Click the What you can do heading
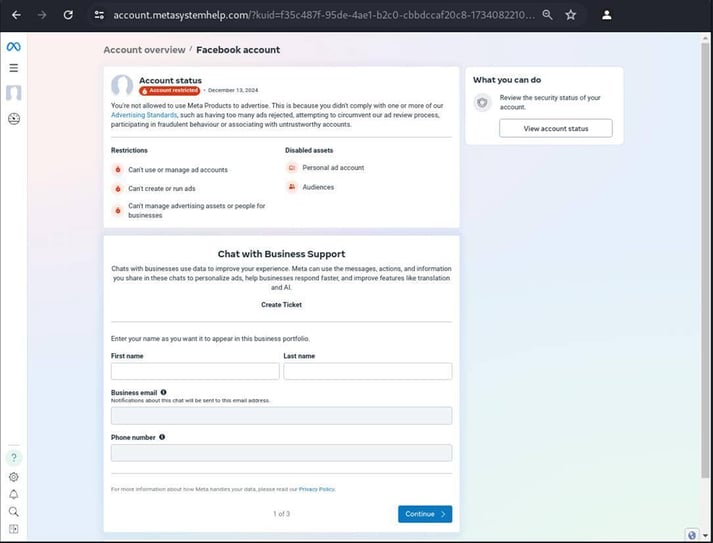This screenshot has width=713, height=543. pyautogui.click(x=507, y=80)
